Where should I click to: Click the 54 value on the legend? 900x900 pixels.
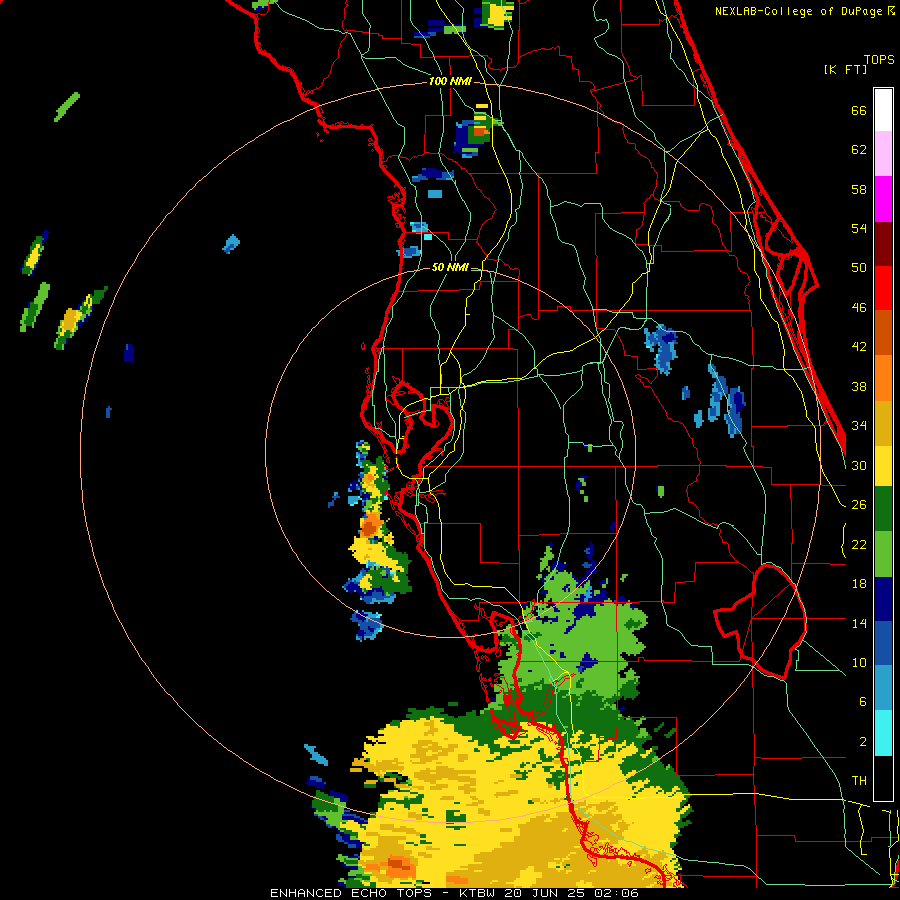tap(859, 228)
